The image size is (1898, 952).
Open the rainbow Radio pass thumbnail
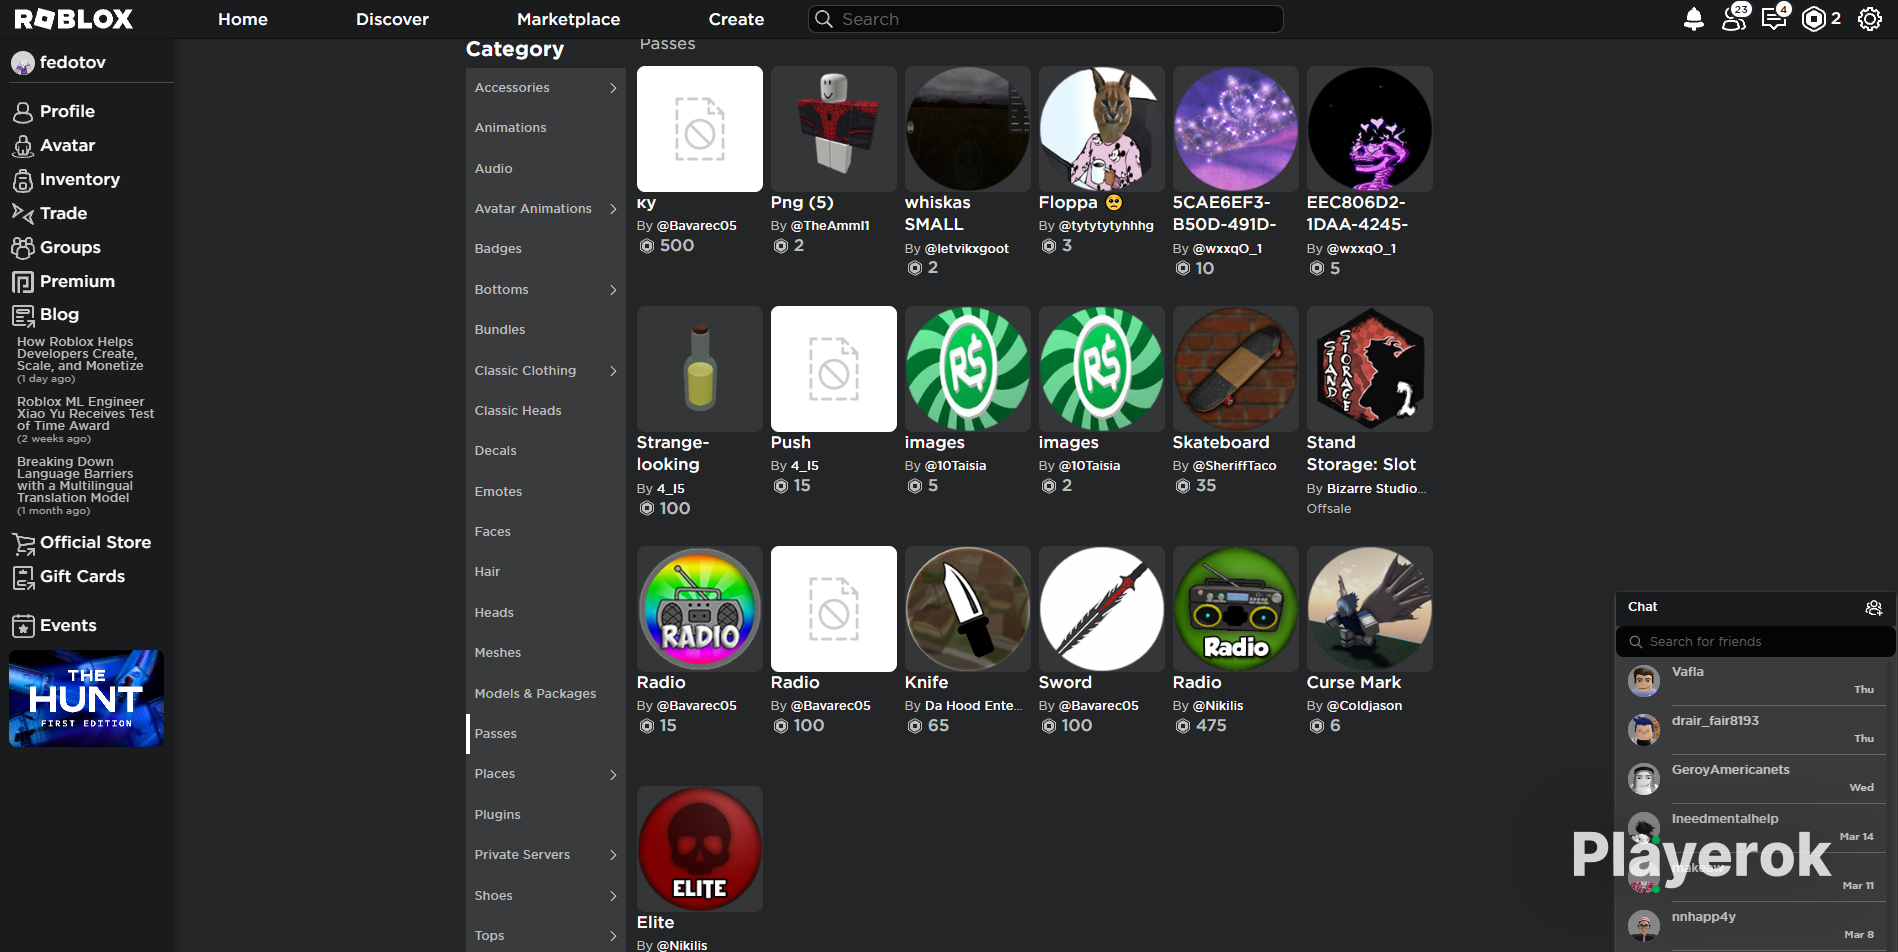[x=700, y=609]
